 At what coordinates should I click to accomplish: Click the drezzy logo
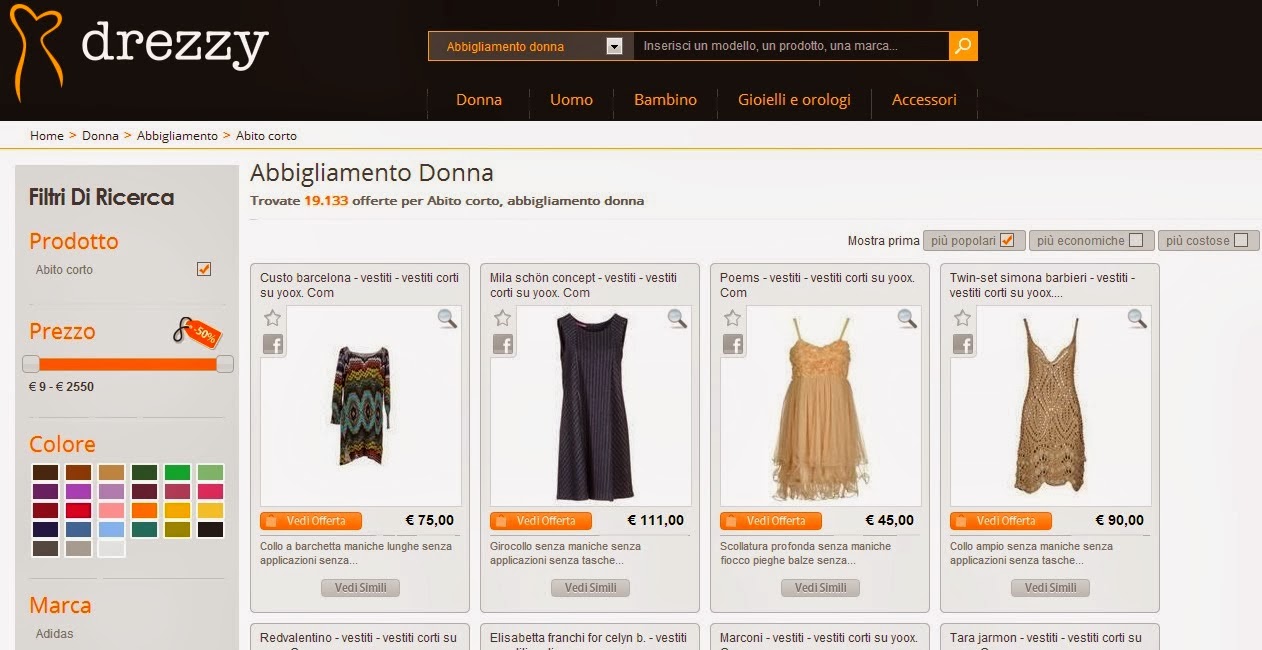pos(140,52)
